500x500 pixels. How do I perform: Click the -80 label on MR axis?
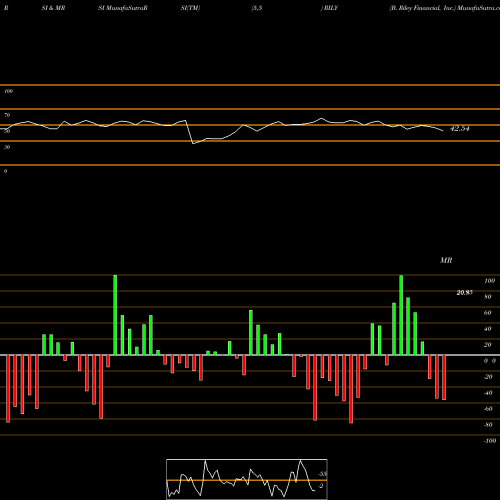488,425
